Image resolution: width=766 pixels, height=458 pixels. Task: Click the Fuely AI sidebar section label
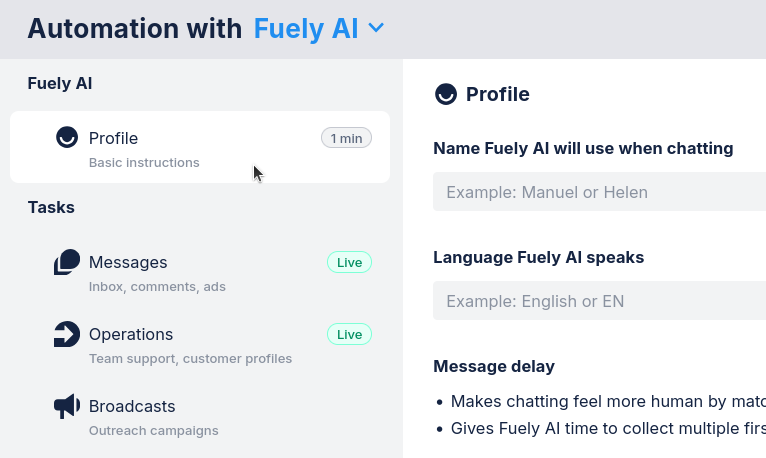(x=60, y=84)
